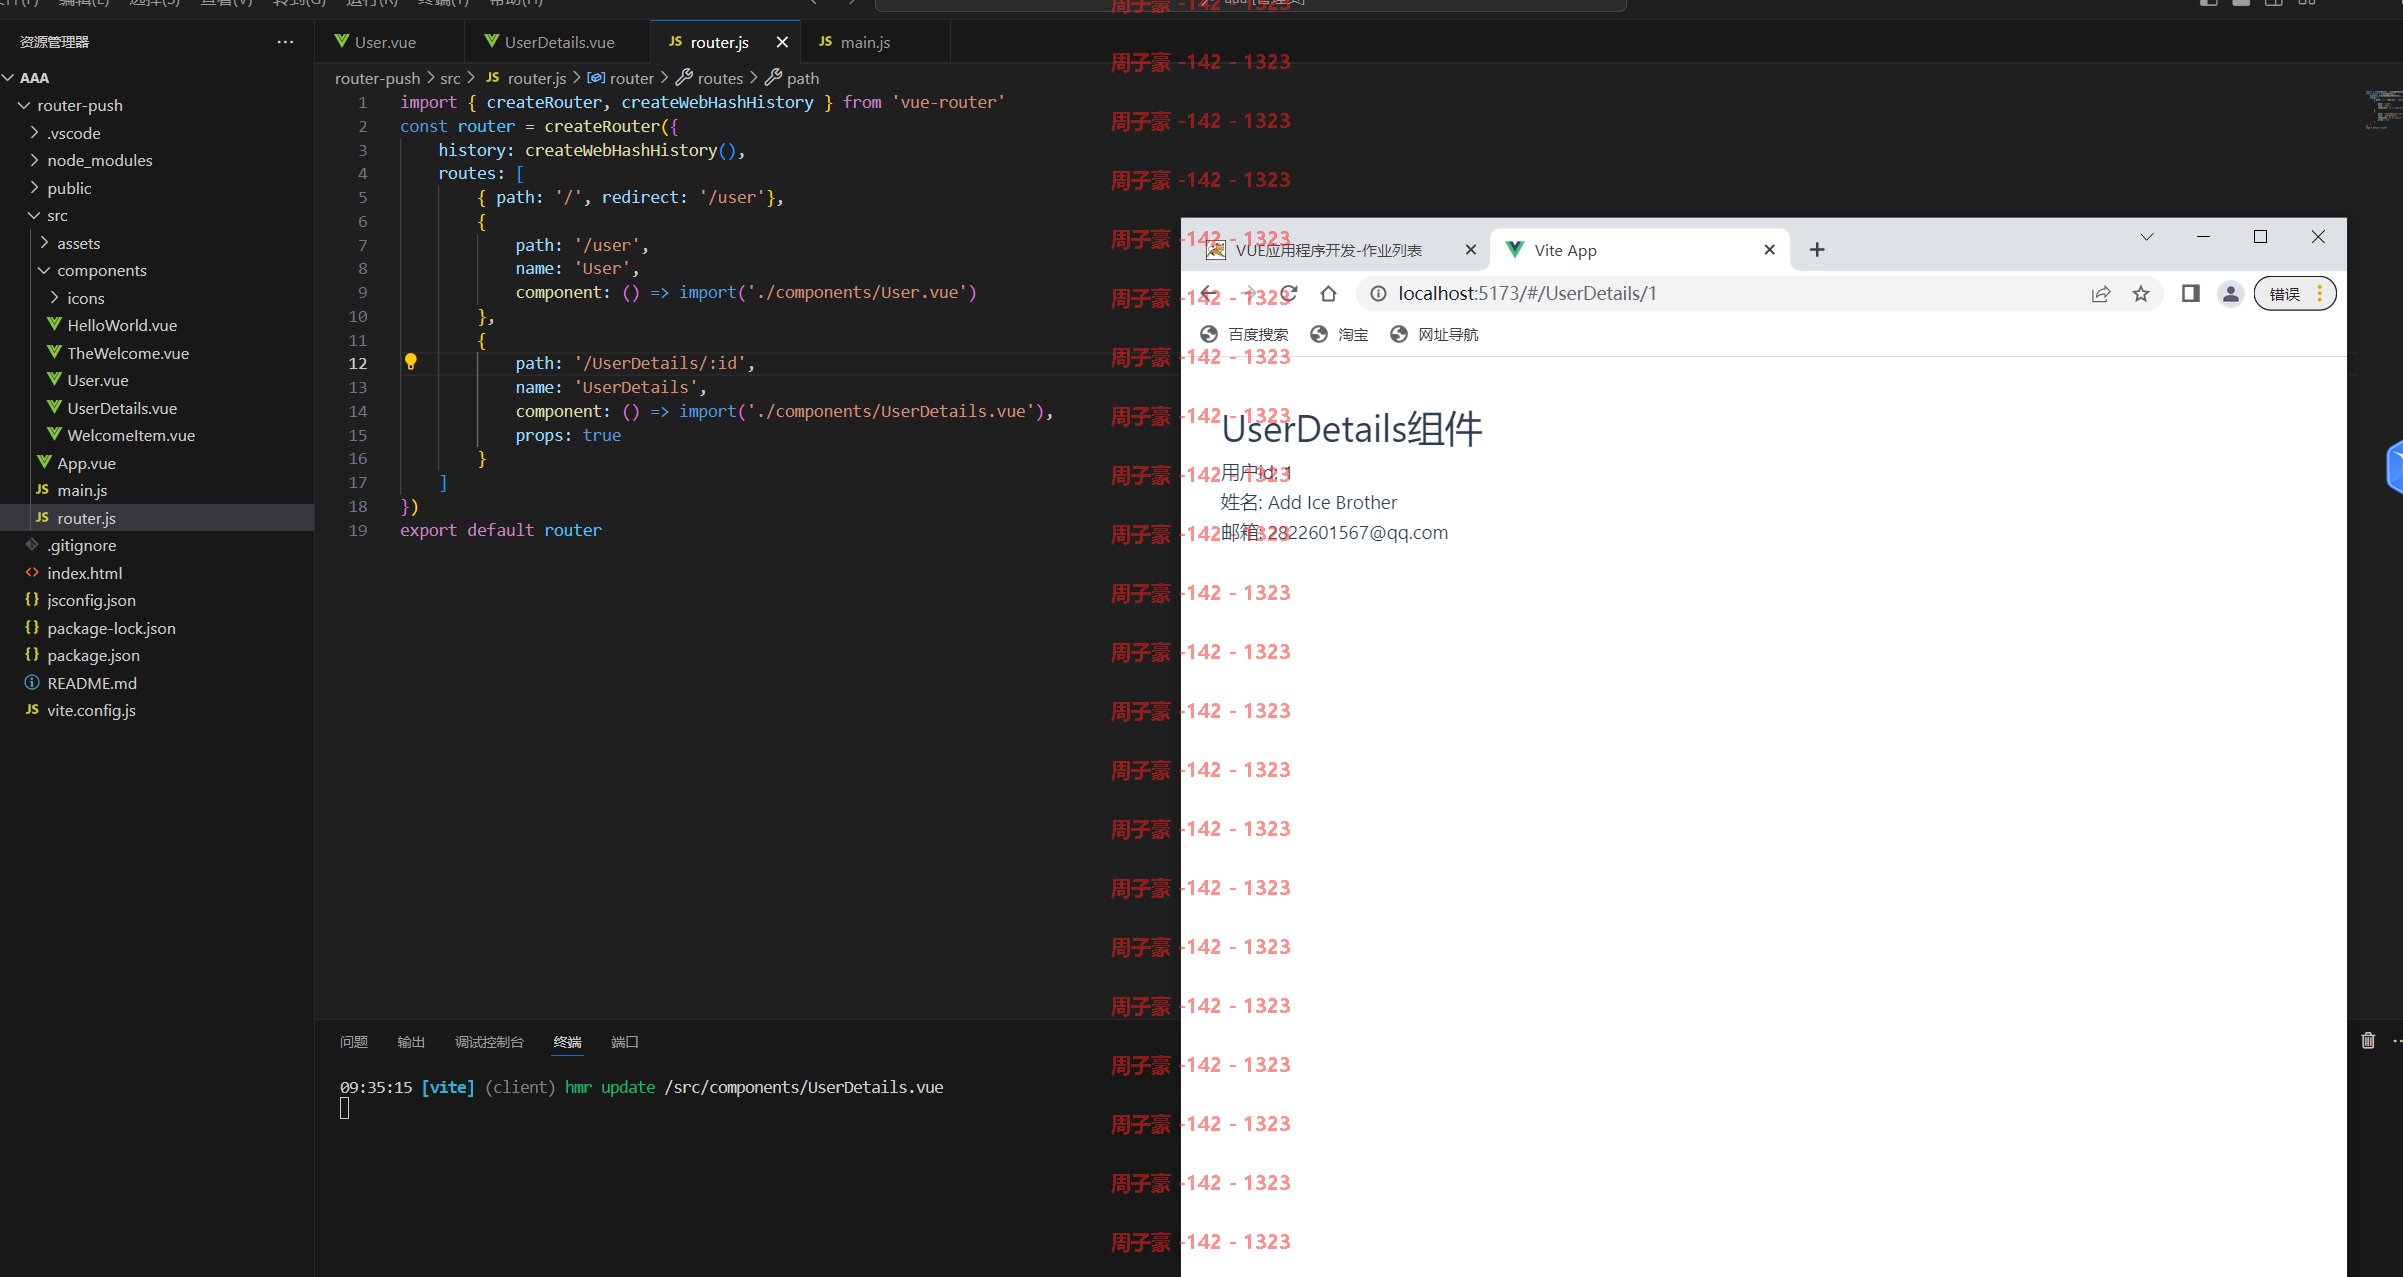This screenshot has width=2403, height=1277.
Task: Go to the browser home page
Action: [x=1328, y=294]
